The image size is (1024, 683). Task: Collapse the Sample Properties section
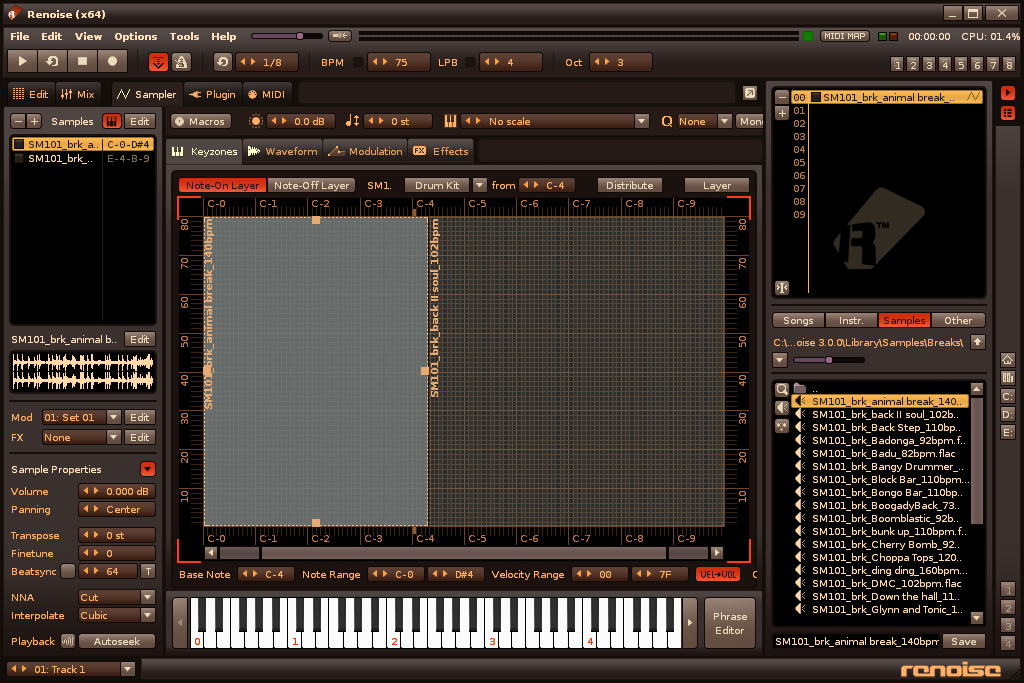148,469
